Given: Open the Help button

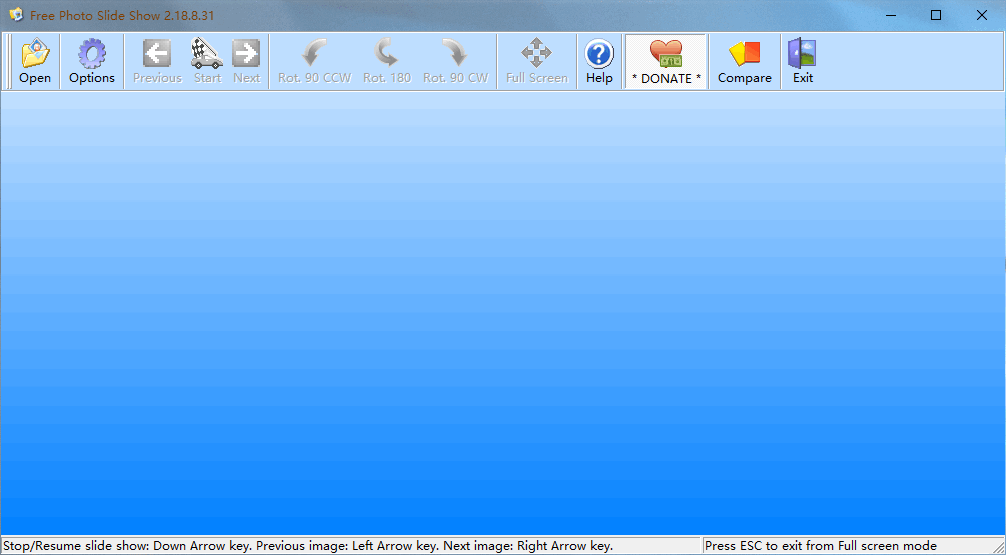Looking at the screenshot, I should tap(599, 61).
